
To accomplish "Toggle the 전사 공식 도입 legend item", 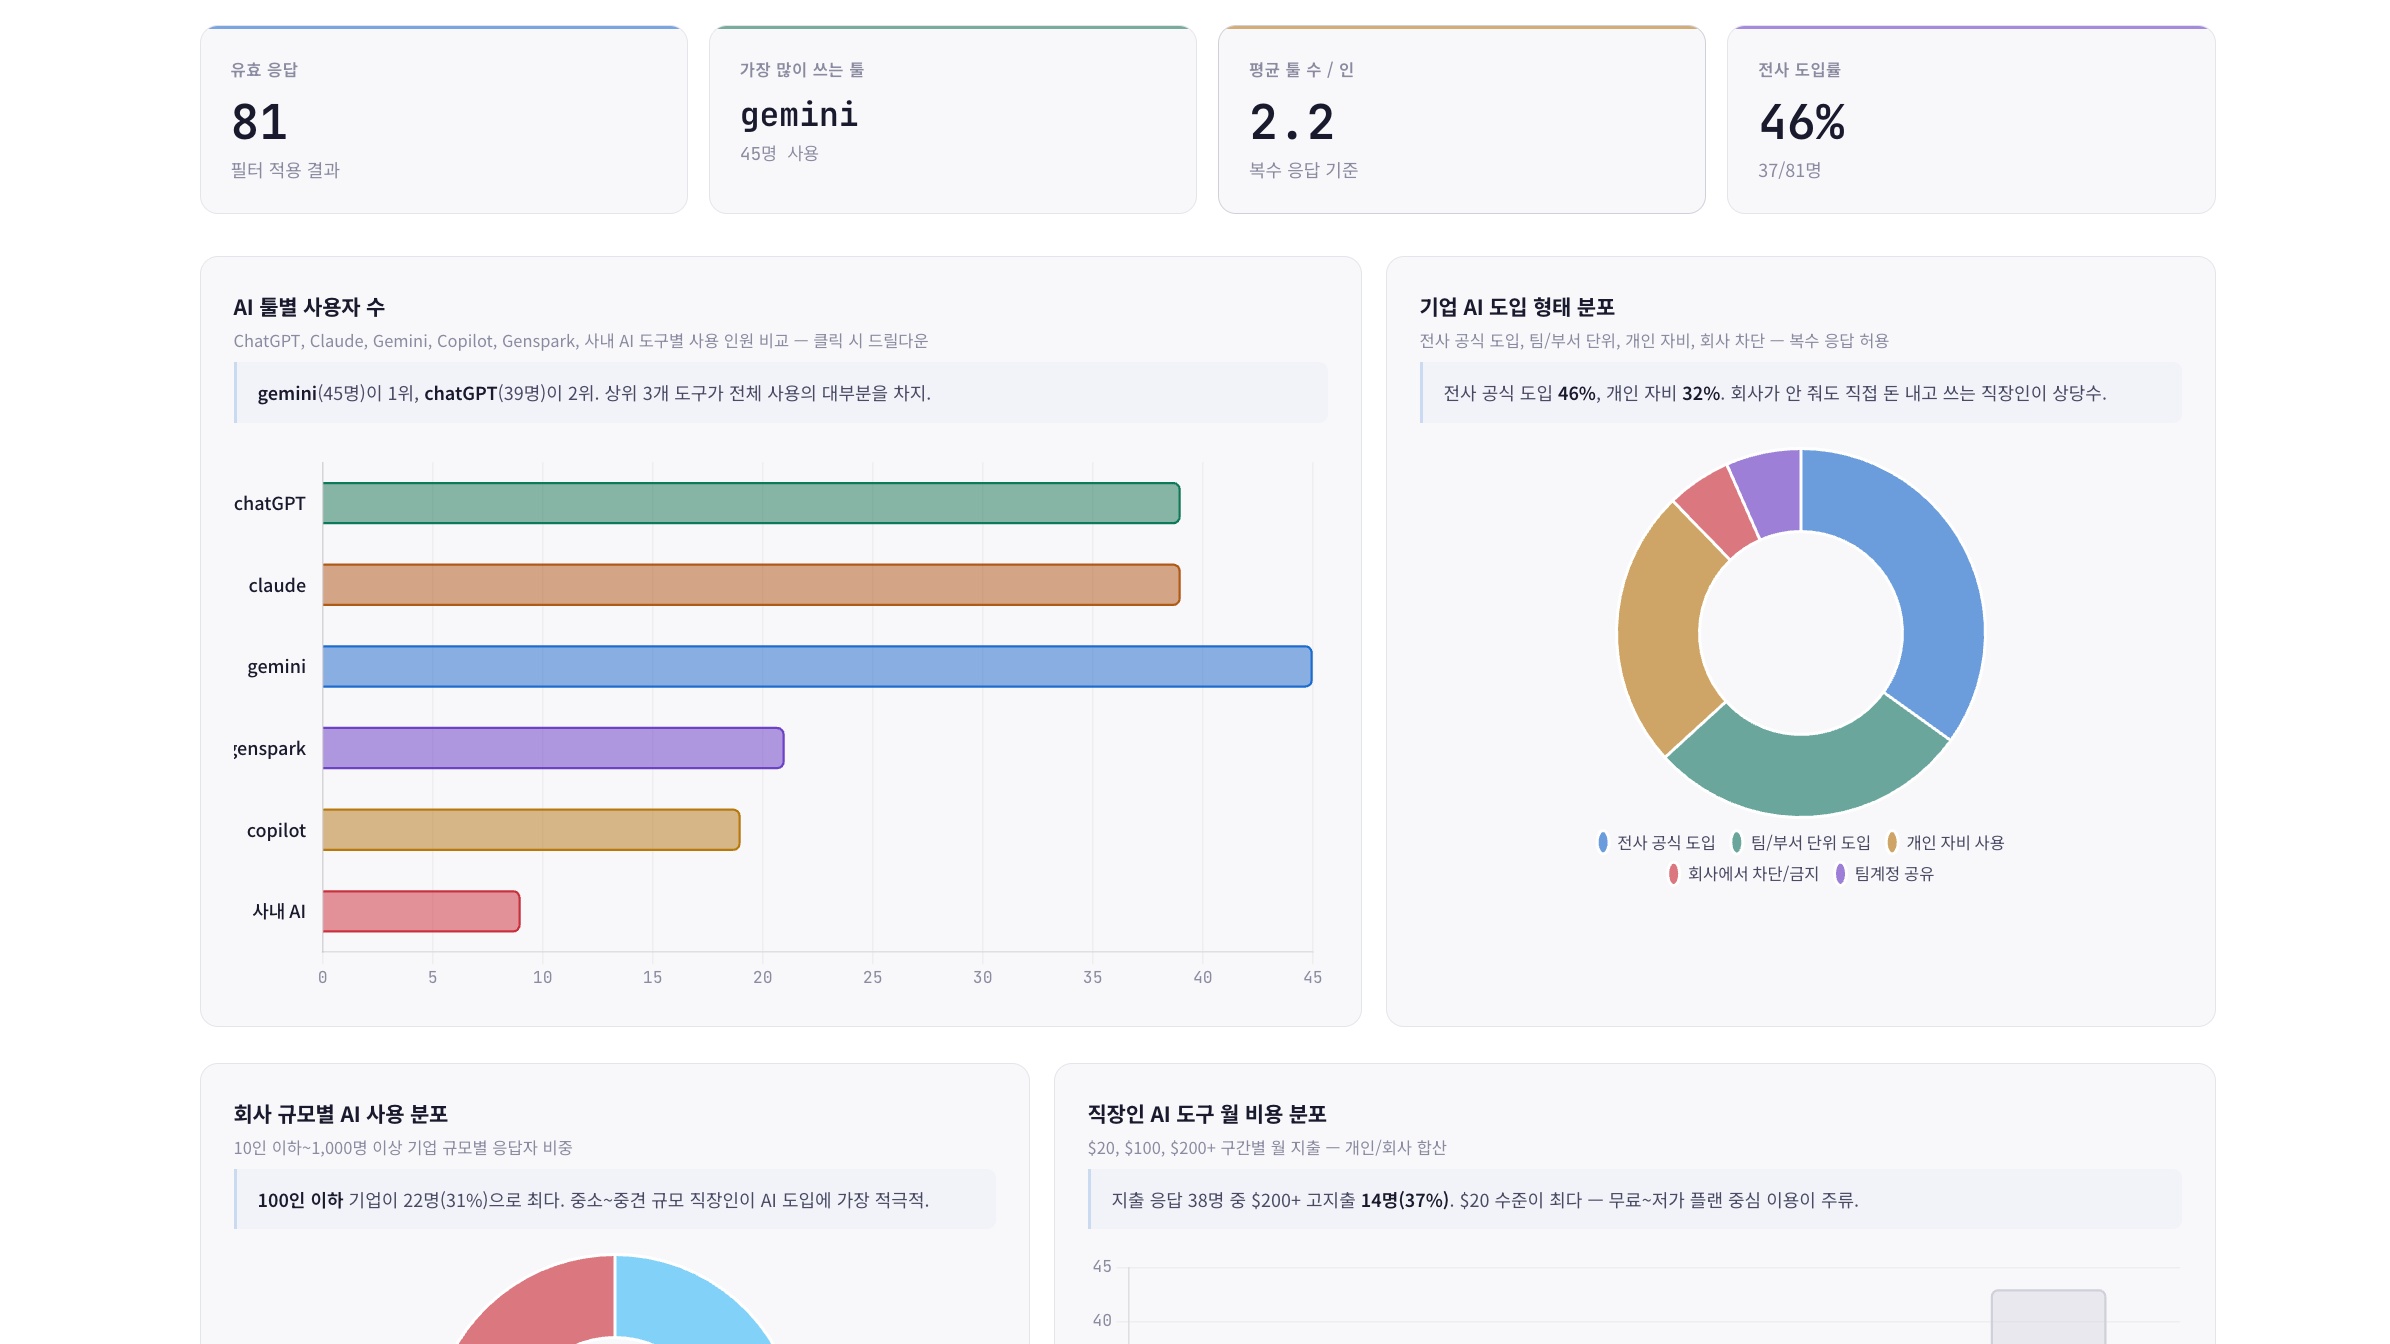I will 1656,843.
